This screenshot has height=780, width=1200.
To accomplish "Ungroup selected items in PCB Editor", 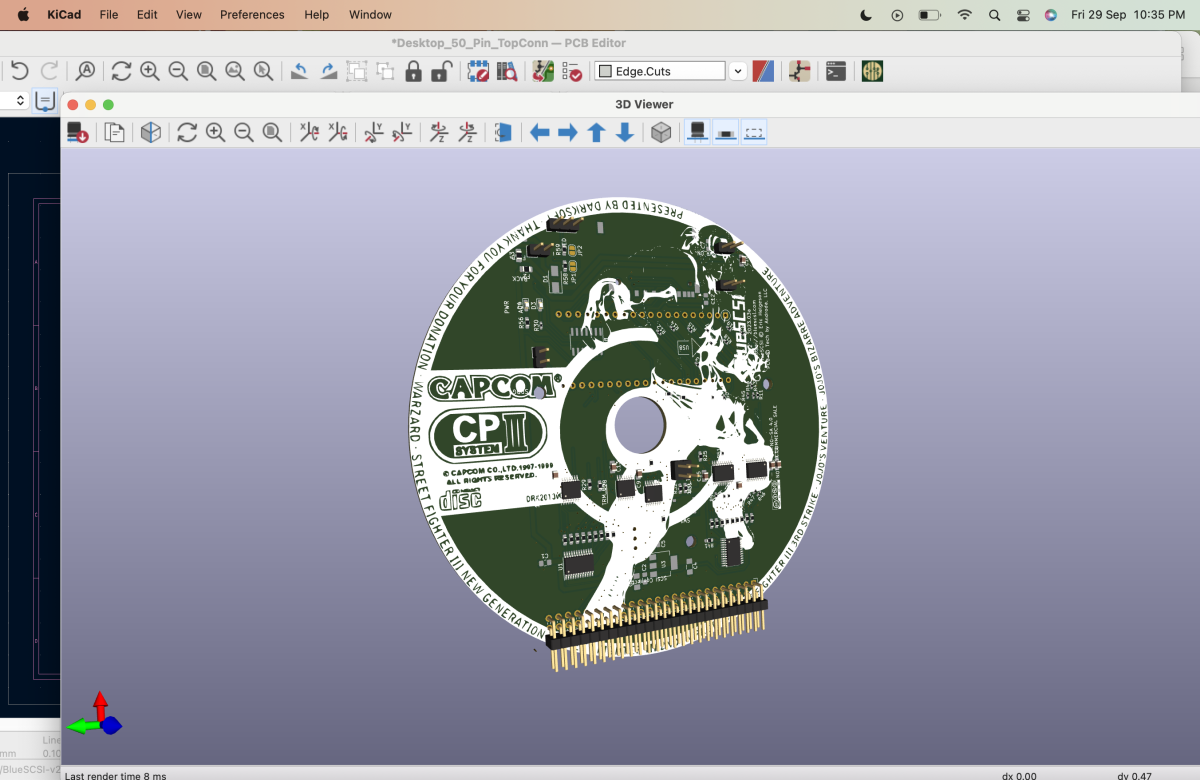I will point(385,71).
